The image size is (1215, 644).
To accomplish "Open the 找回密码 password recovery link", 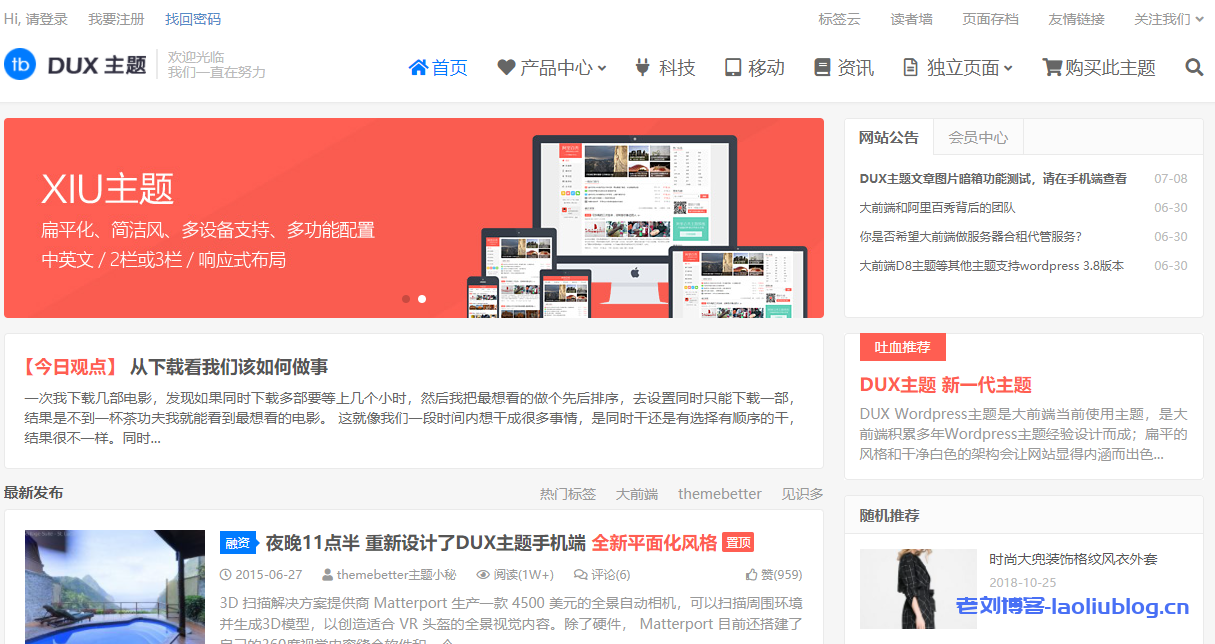I will tap(192, 18).
